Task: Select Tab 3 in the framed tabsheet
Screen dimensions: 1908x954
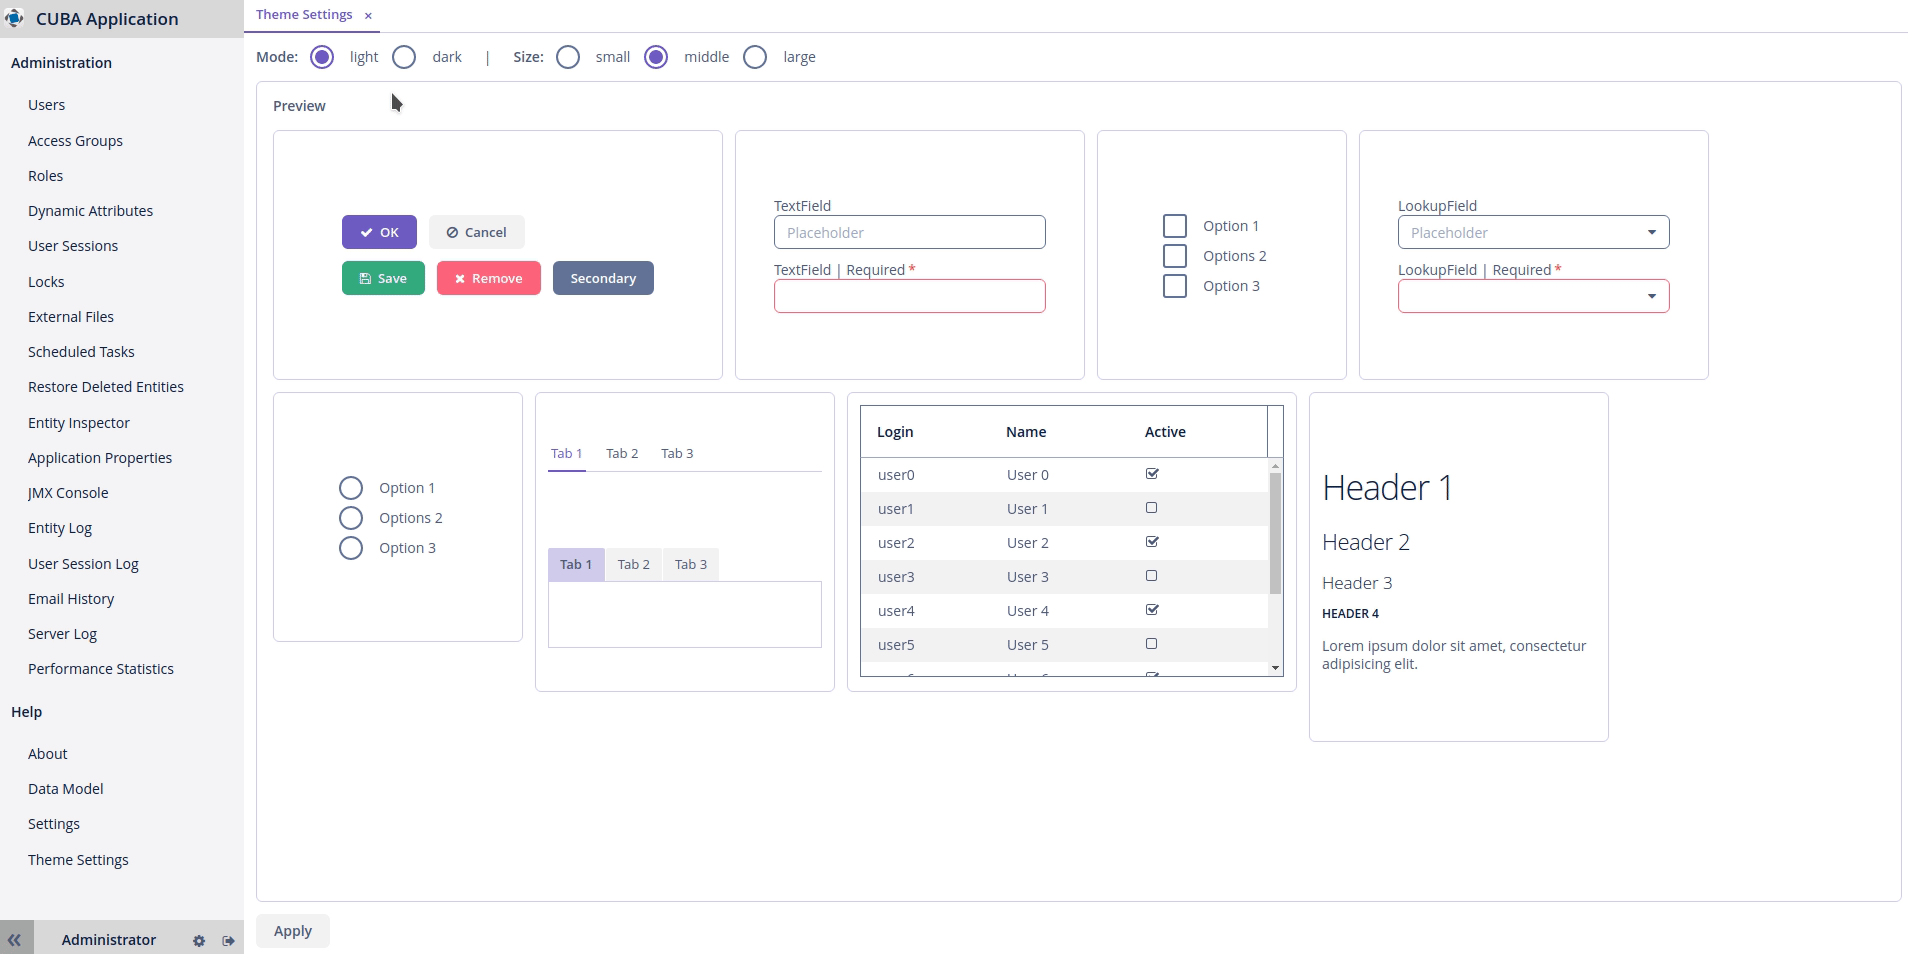Action: (690, 564)
